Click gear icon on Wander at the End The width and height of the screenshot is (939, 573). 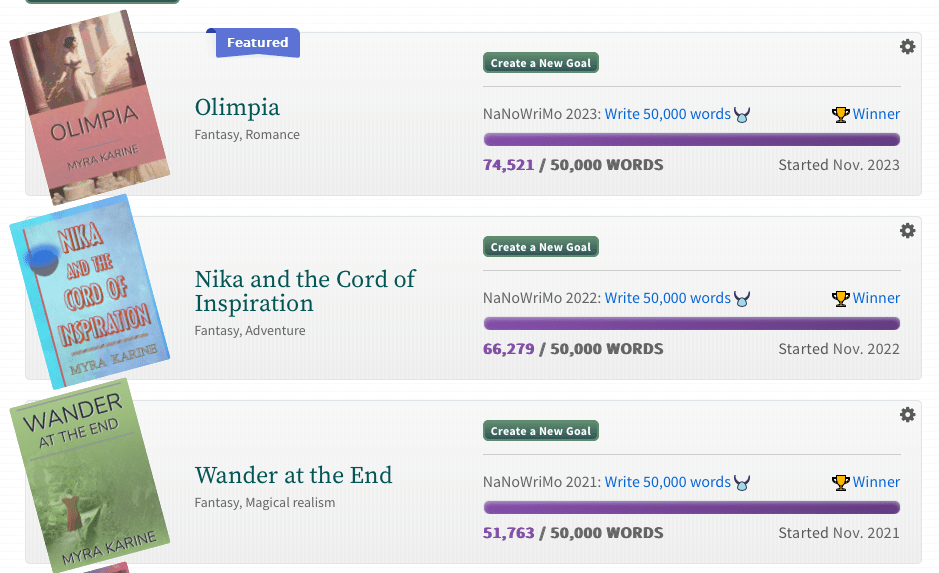[907, 415]
